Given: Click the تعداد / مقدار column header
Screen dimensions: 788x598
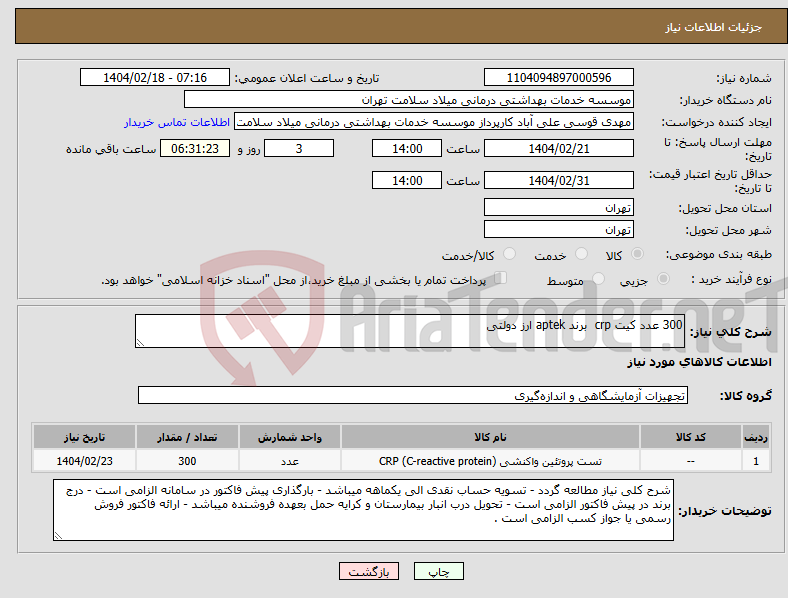Looking at the screenshot, I should [x=187, y=437].
